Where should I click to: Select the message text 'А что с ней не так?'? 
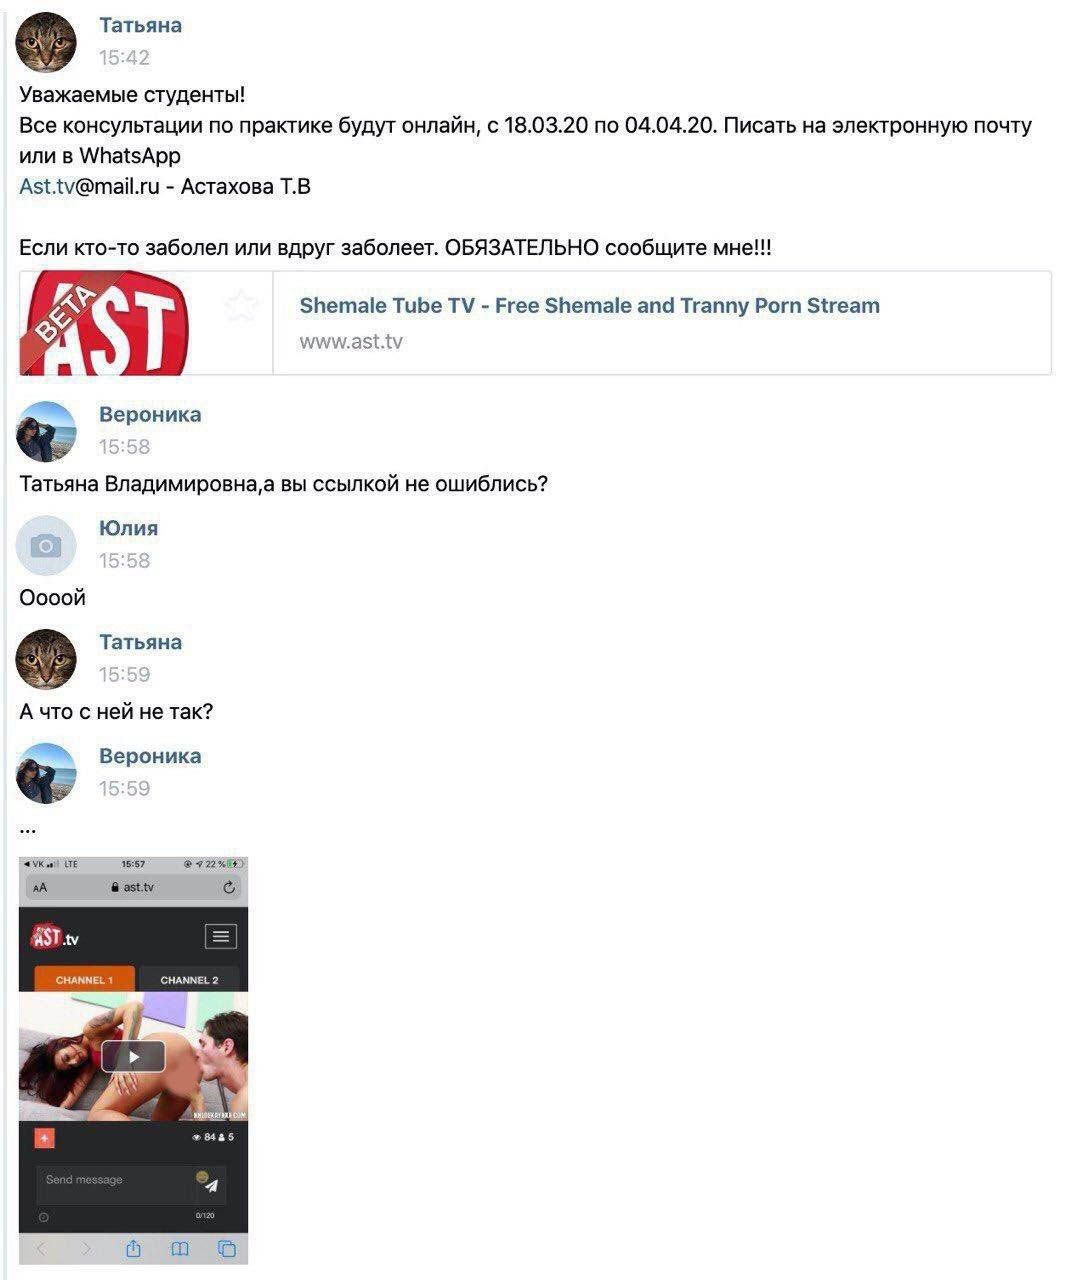pos(116,712)
